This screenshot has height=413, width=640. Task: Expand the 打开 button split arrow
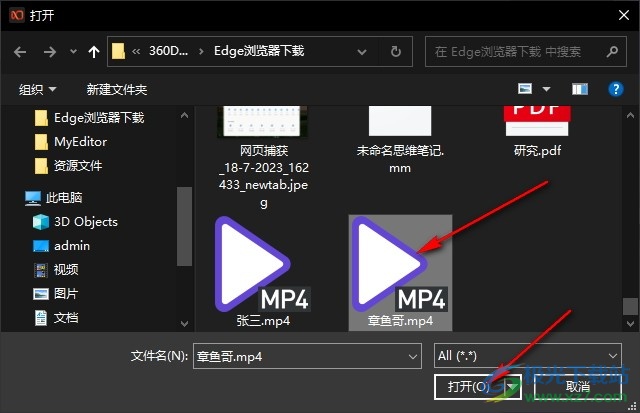pyautogui.click(x=512, y=386)
